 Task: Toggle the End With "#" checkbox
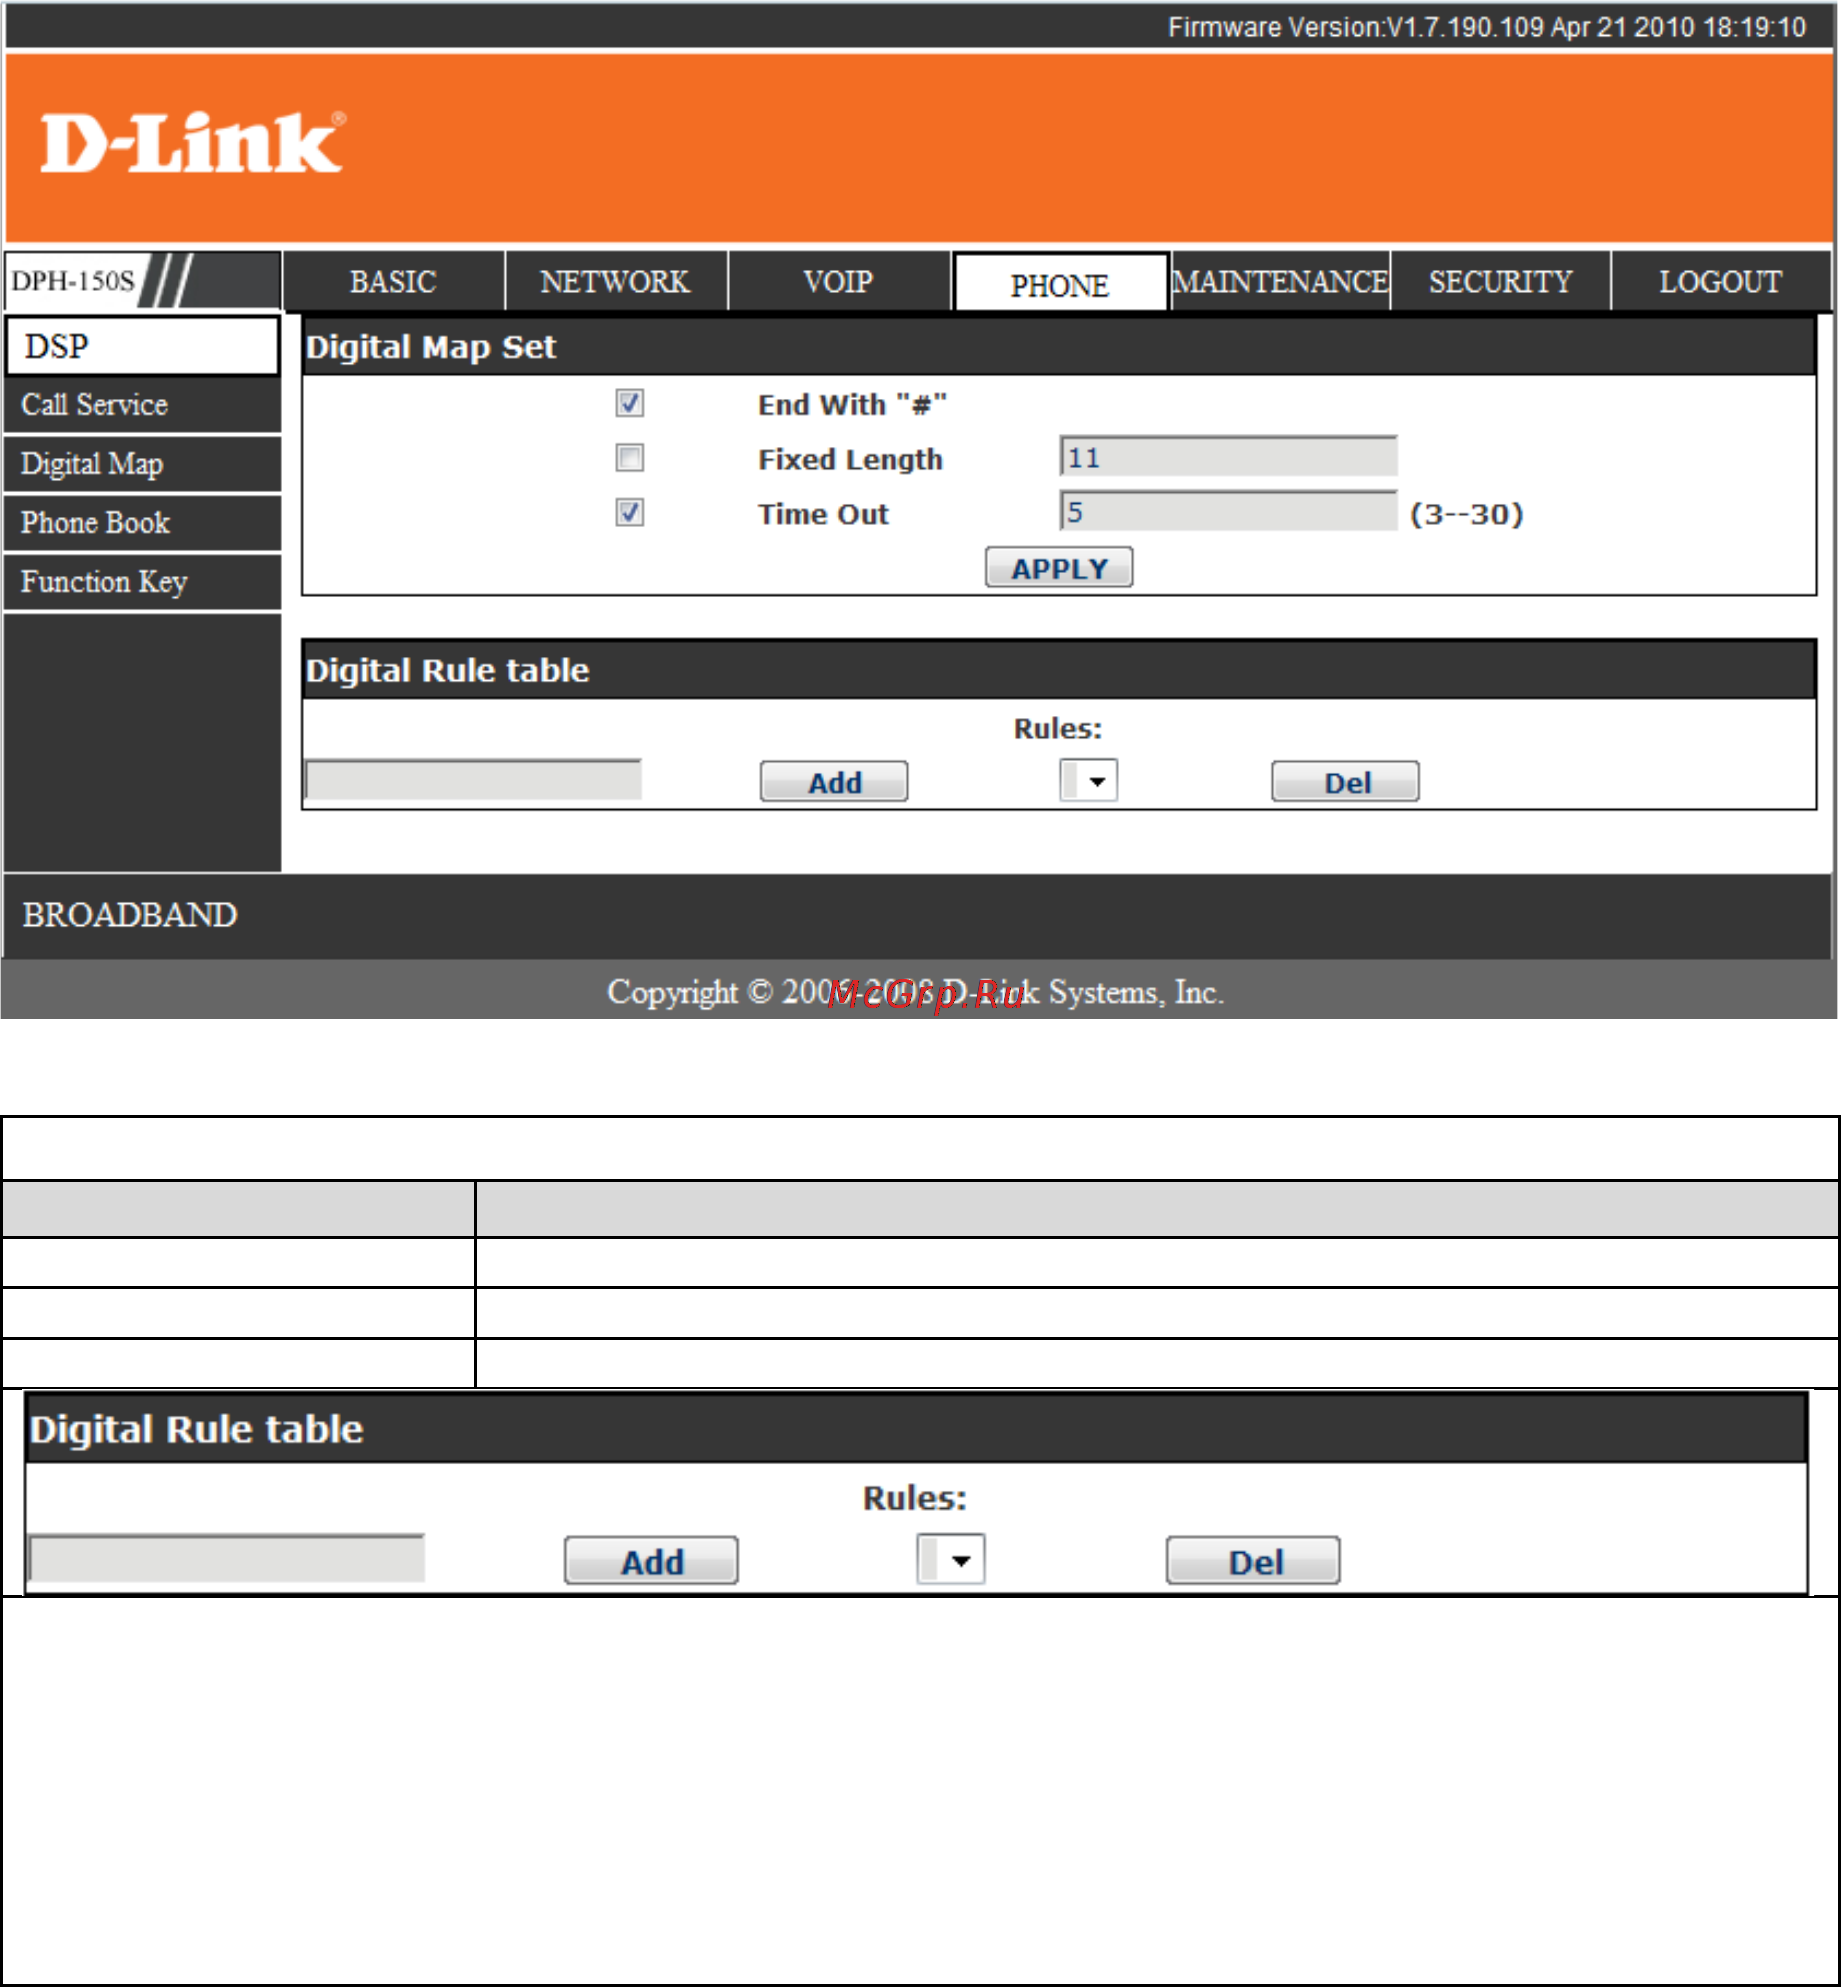click(x=629, y=403)
